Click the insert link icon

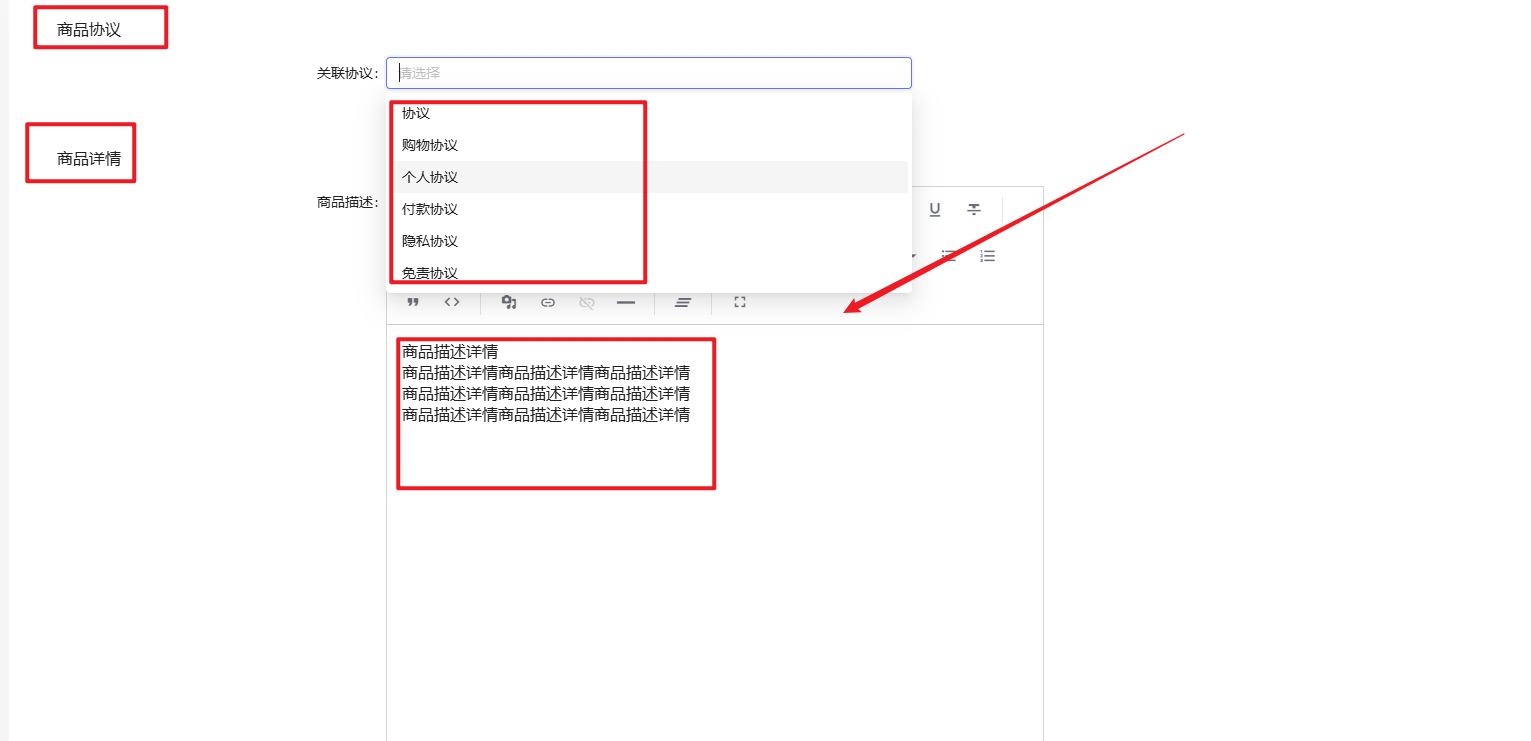tap(548, 302)
